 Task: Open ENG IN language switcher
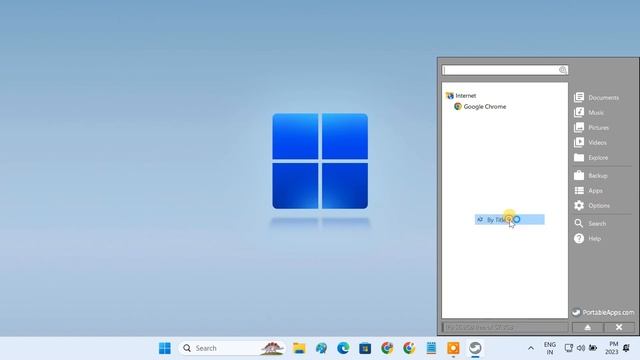point(550,348)
